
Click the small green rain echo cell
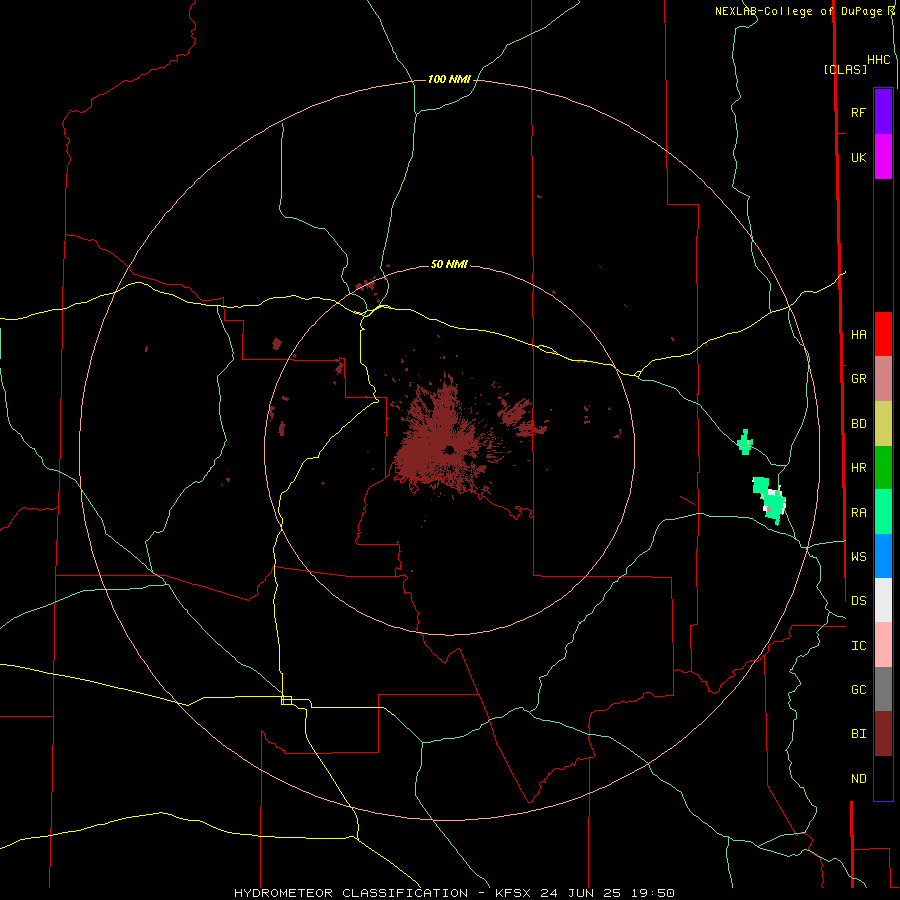745,442
